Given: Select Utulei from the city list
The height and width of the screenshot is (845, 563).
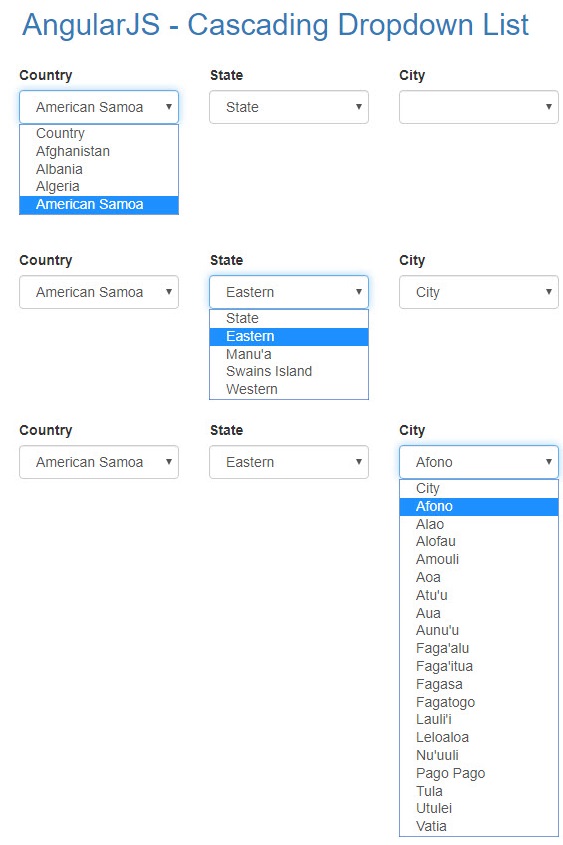Looking at the screenshot, I should pyautogui.click(x=478, y=808).
